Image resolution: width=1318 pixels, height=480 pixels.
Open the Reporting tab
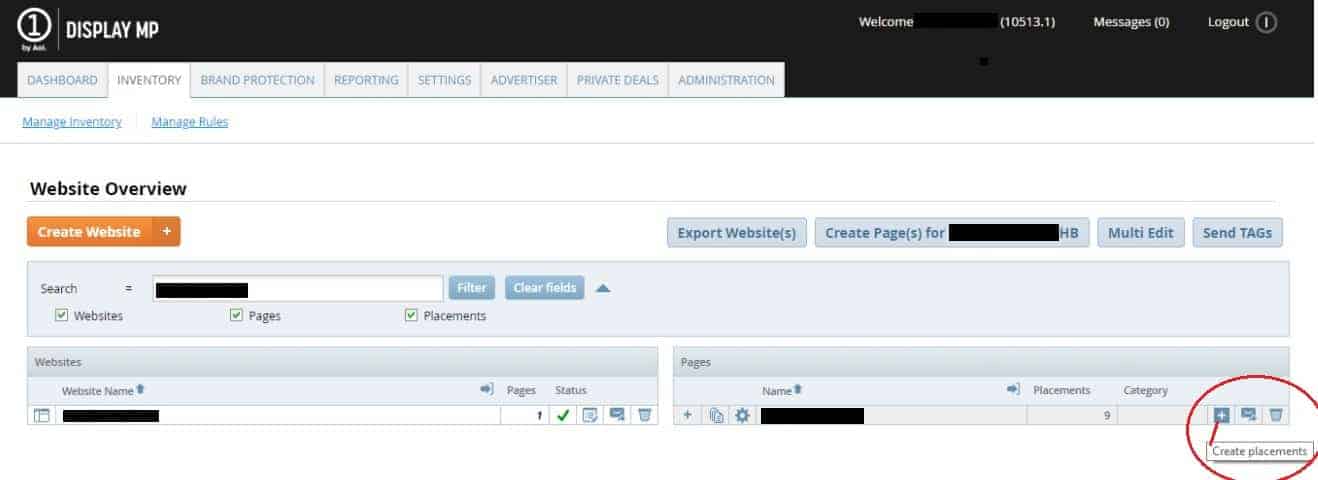tap(366, 80)
